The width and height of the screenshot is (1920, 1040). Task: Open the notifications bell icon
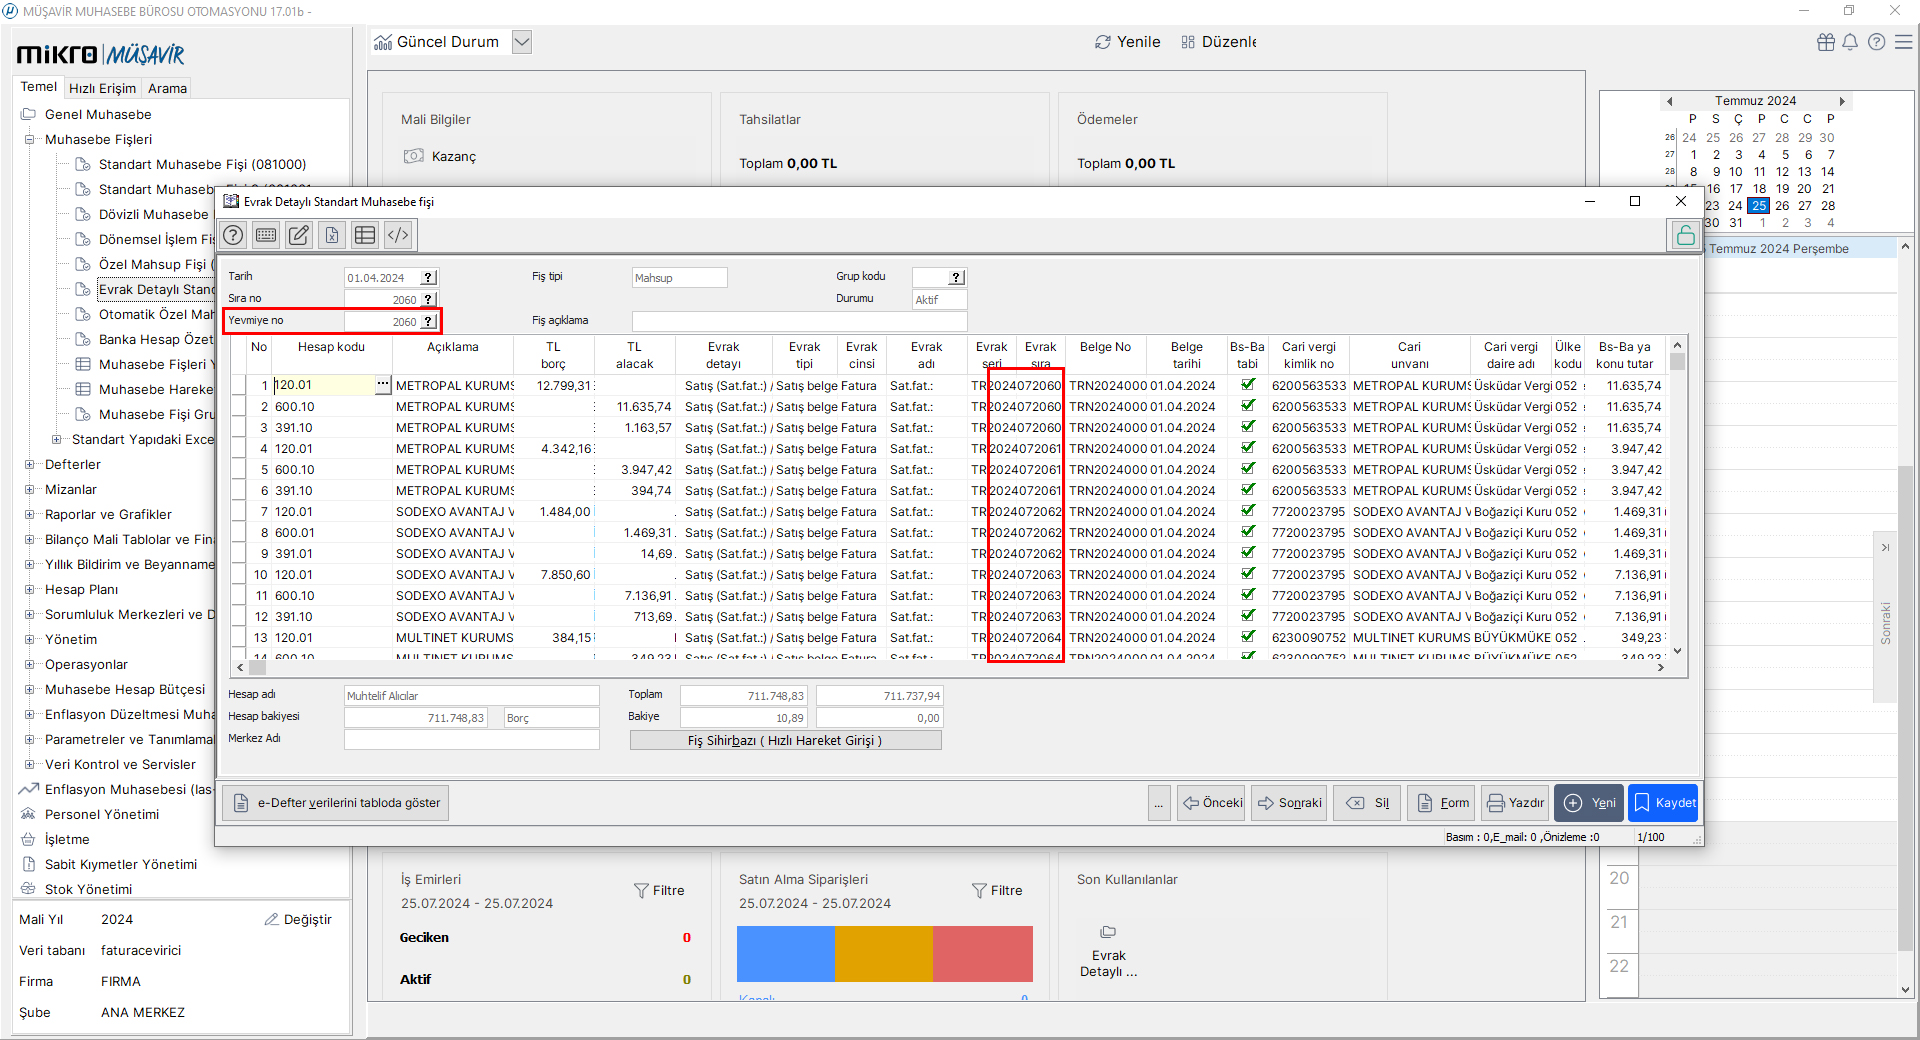pos(1850,42)
